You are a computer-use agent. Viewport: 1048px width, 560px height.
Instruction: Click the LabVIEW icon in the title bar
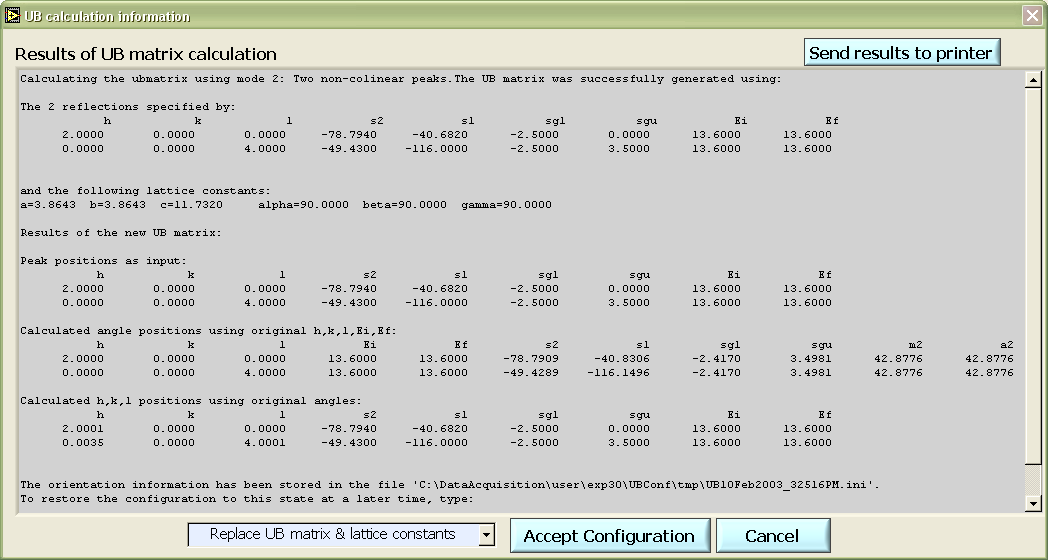(13, 16)
